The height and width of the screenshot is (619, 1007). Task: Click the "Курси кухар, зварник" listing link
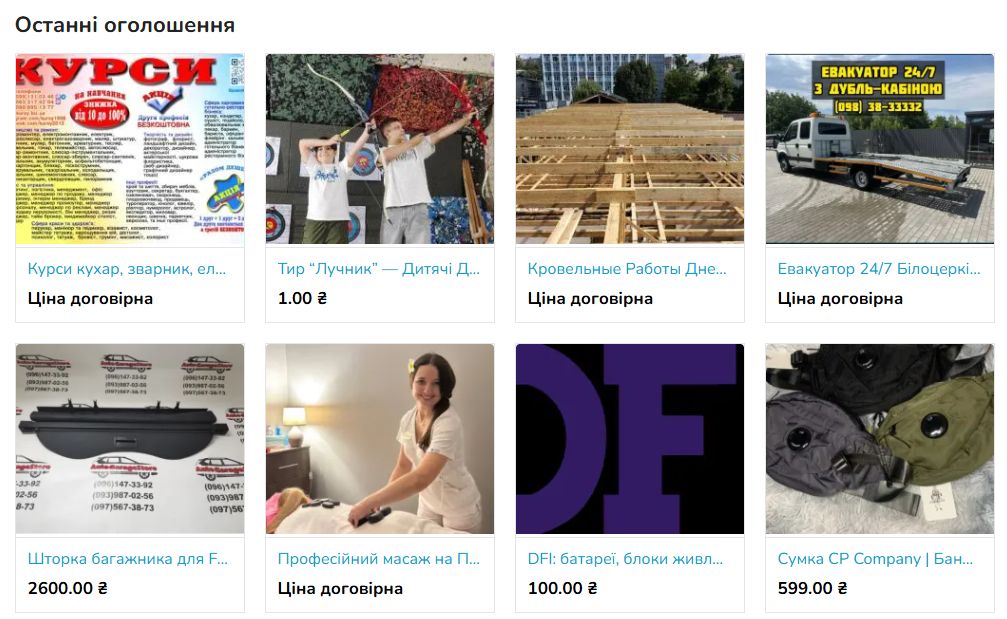coord(127,269)
